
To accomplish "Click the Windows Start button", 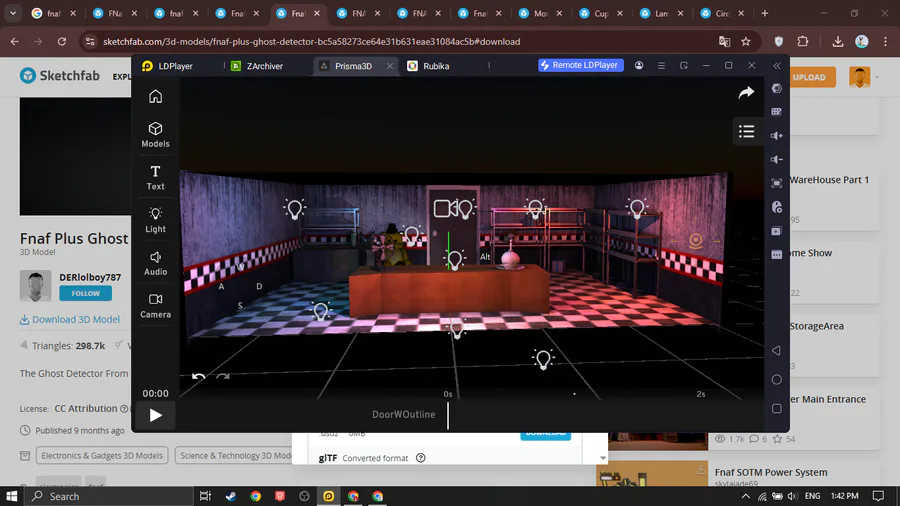I will (11, 496).
